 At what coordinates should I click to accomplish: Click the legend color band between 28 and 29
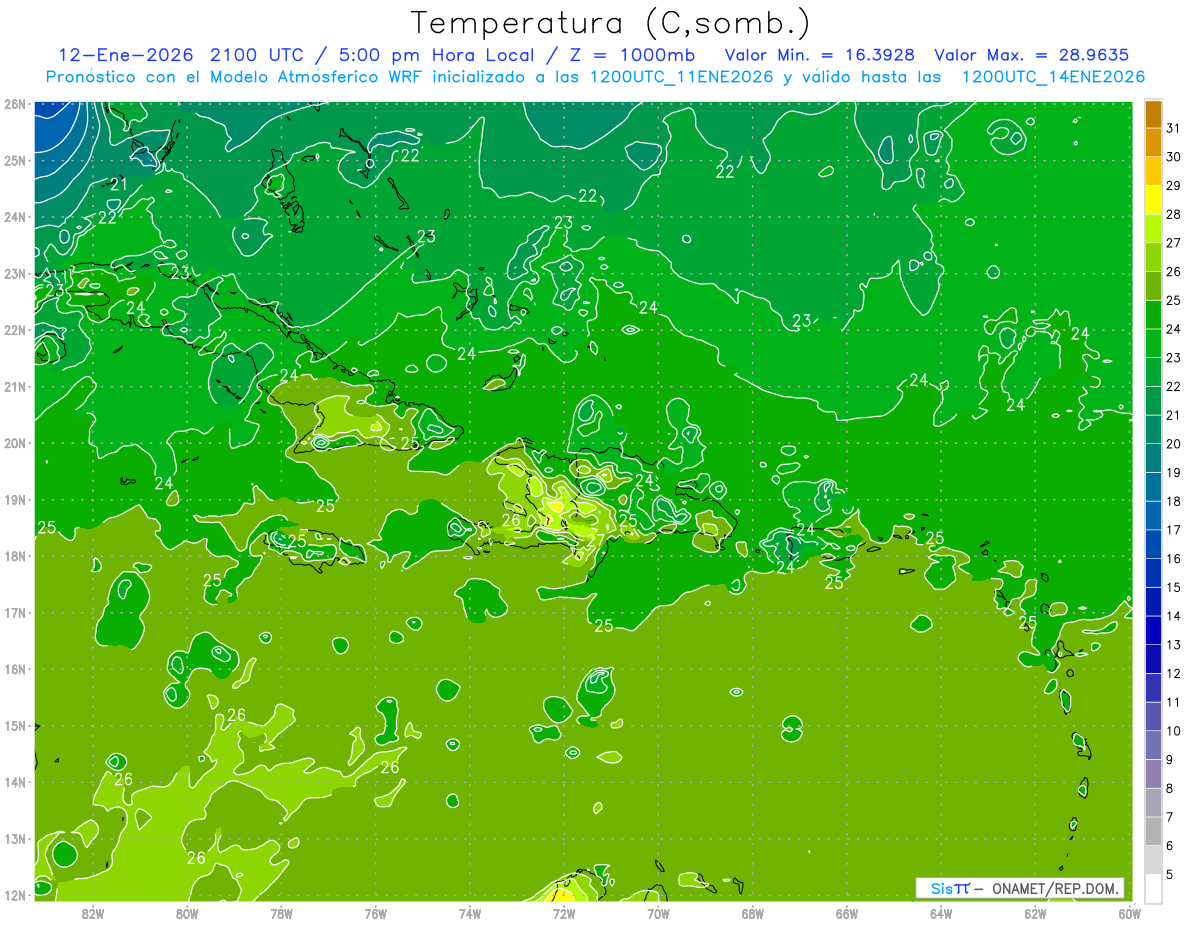coord(1153,200)
